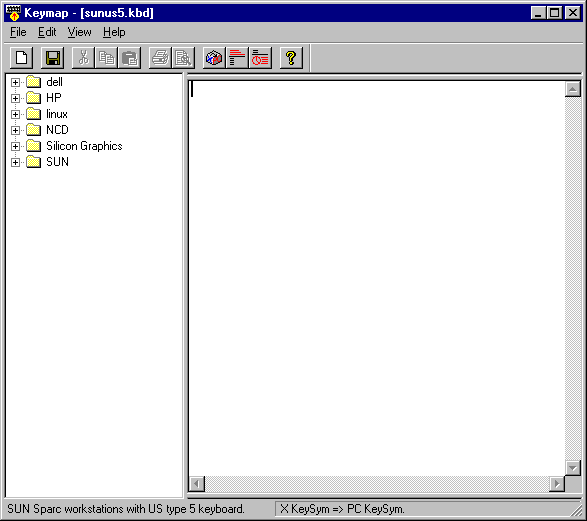This screenshot has width=587, height=521.
Task: Click the horizontal scrollbar right arrow
Action: [557, 484]
